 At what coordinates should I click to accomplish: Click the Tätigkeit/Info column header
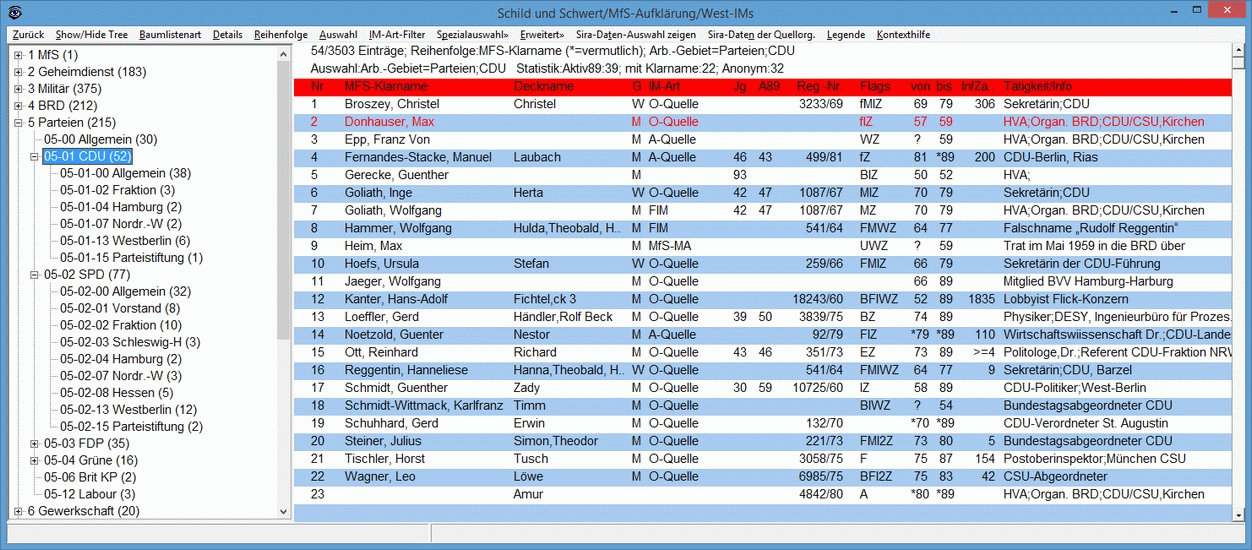(1038, 87)
